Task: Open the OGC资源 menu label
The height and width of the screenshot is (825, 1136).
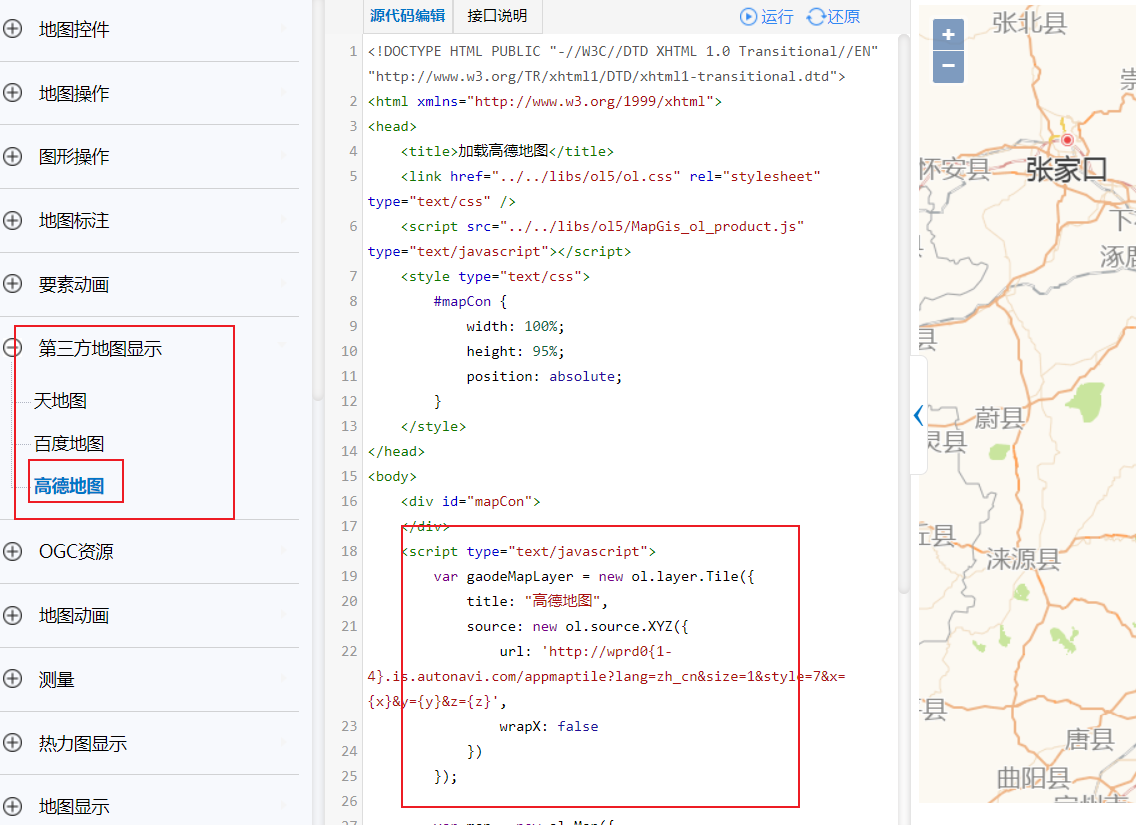Action: (x=76, y=552)
